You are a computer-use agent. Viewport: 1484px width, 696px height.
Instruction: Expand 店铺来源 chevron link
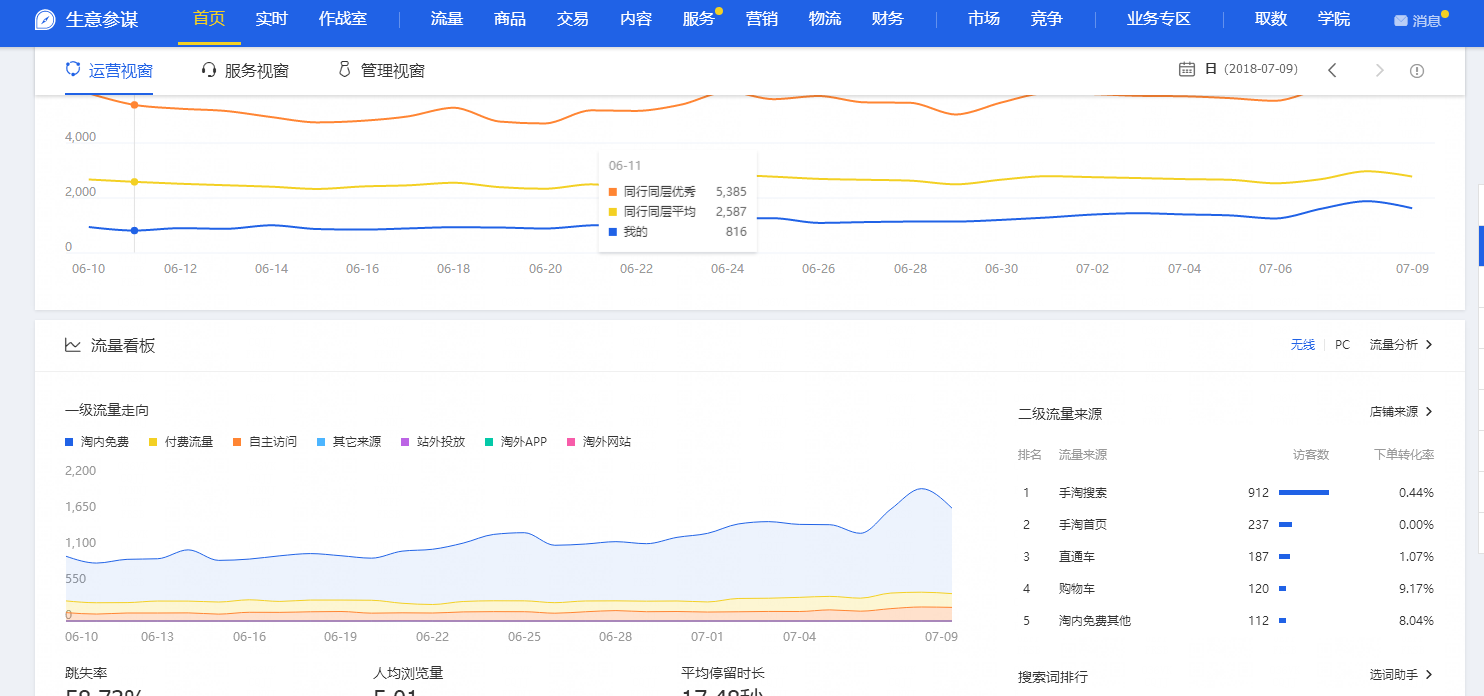(1400, 412)
